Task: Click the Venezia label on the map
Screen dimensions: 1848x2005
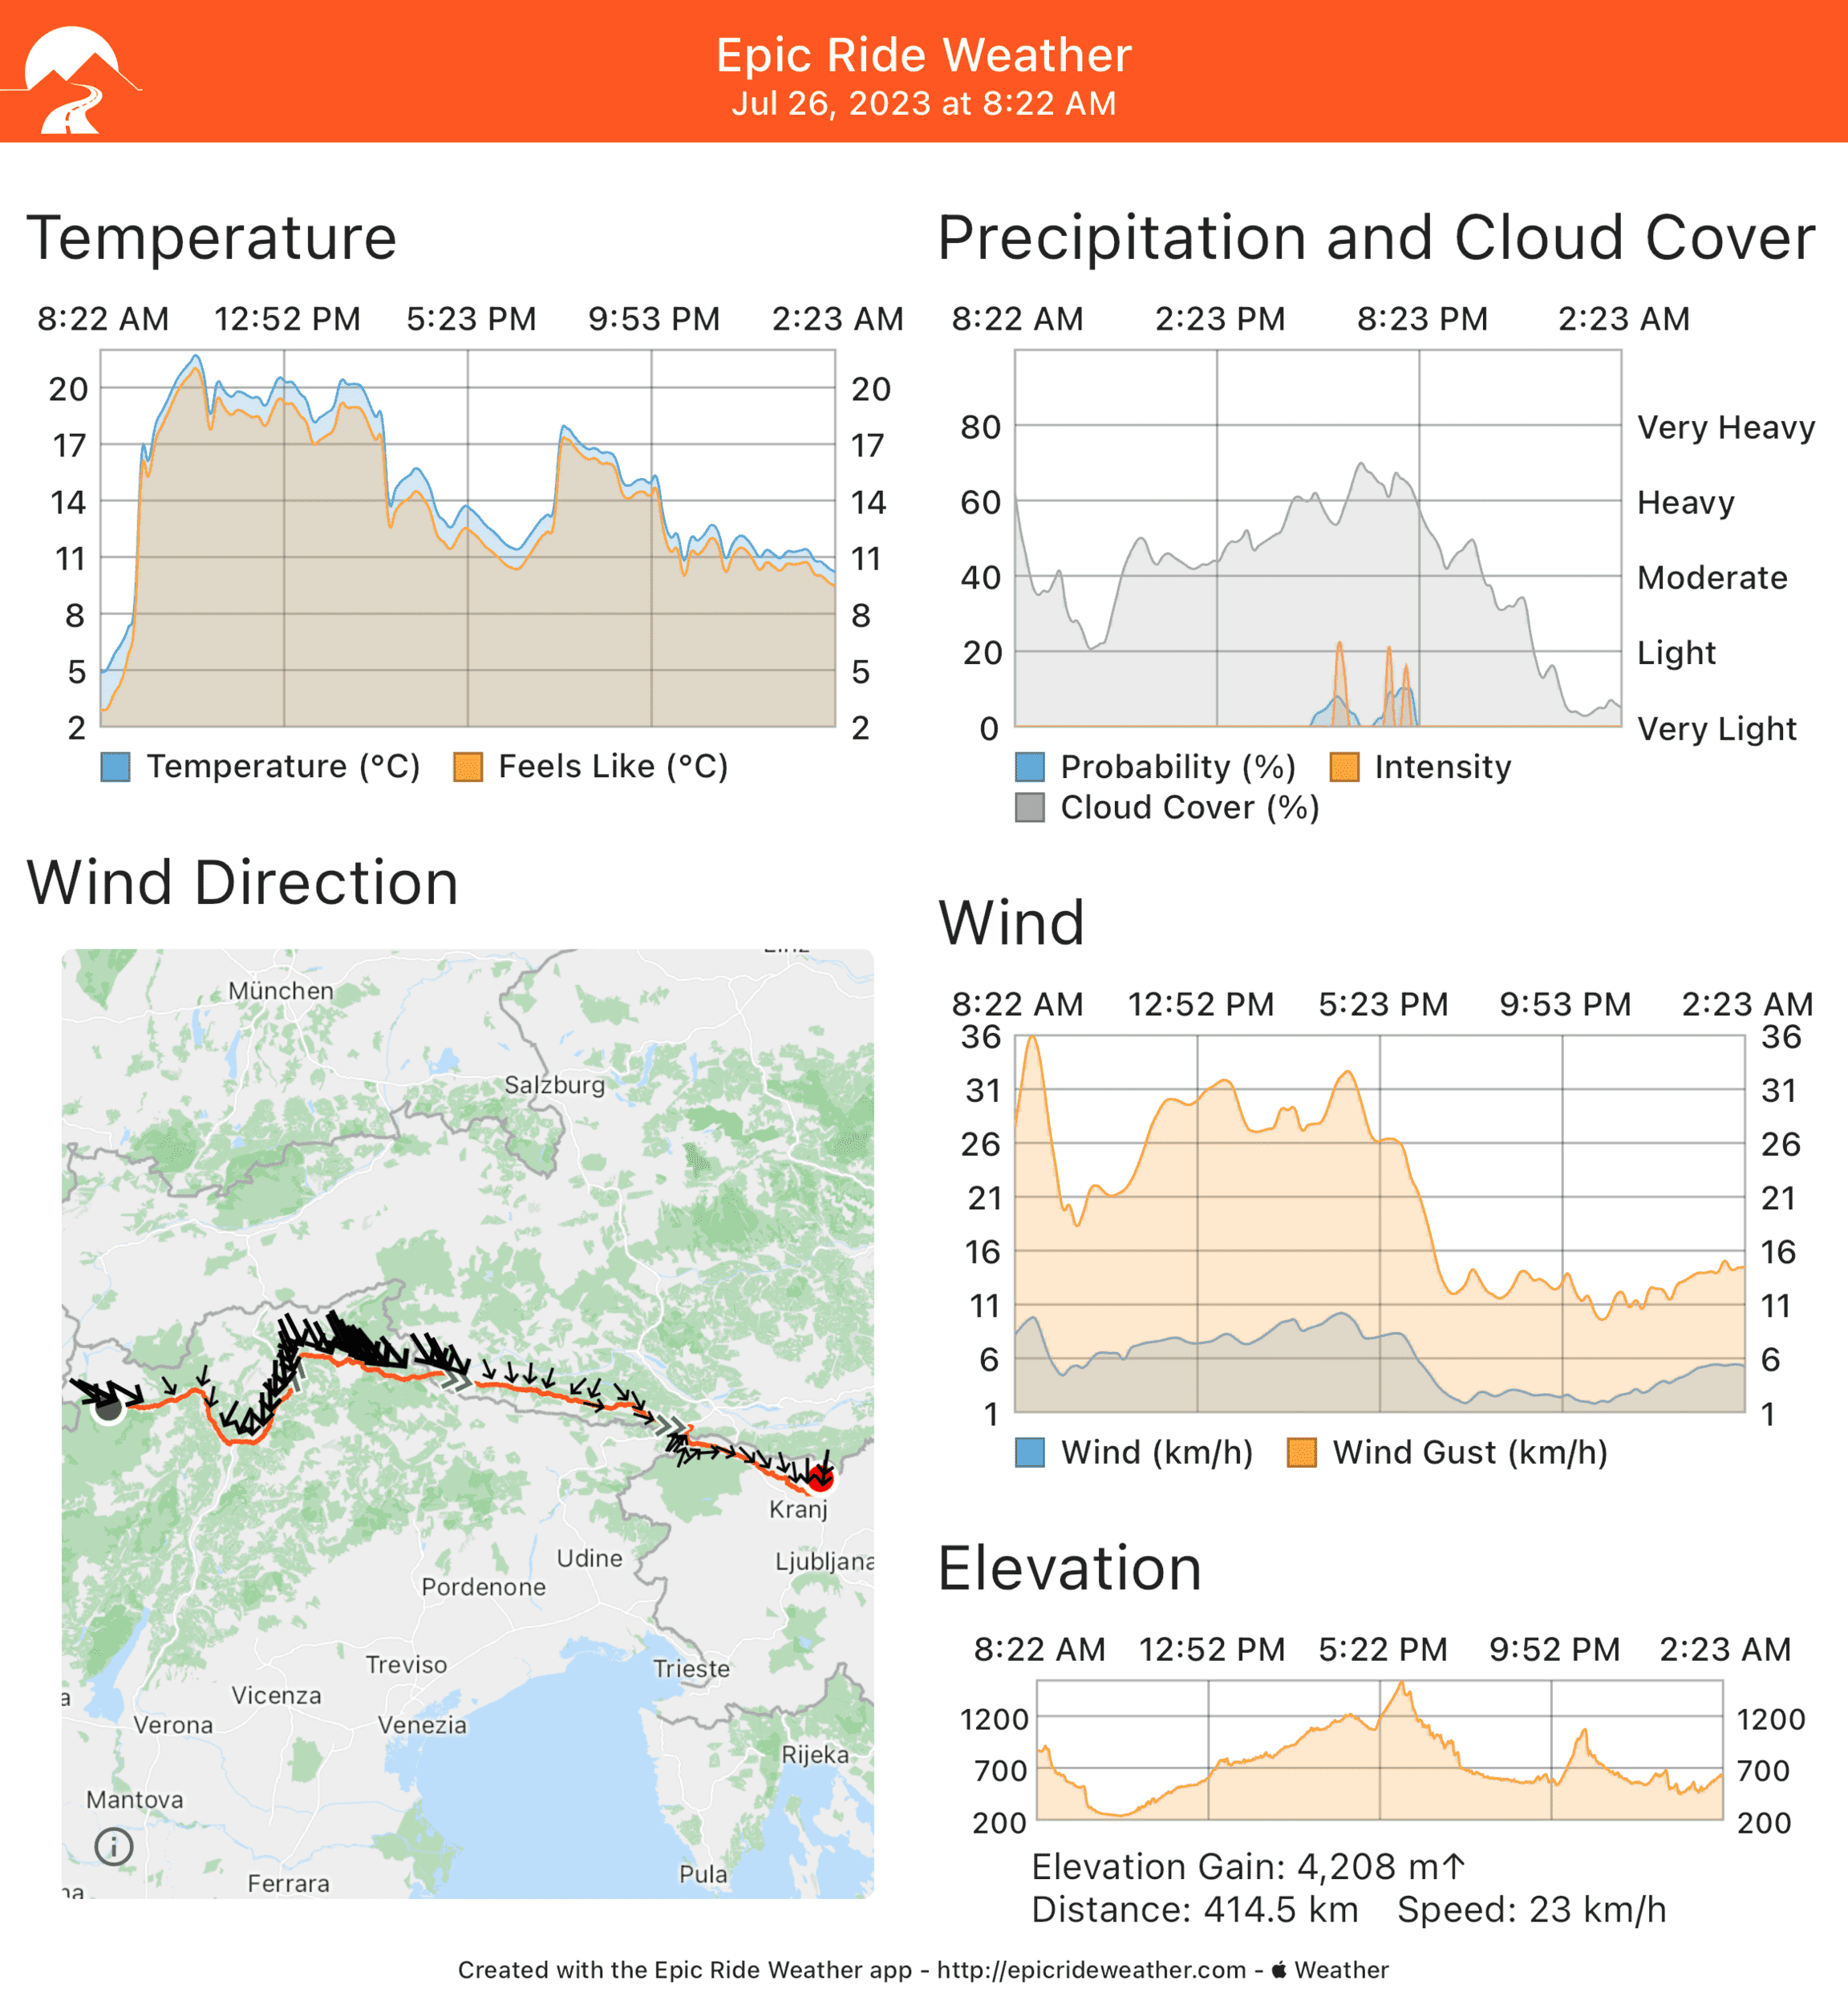Action: (422, 1725)
